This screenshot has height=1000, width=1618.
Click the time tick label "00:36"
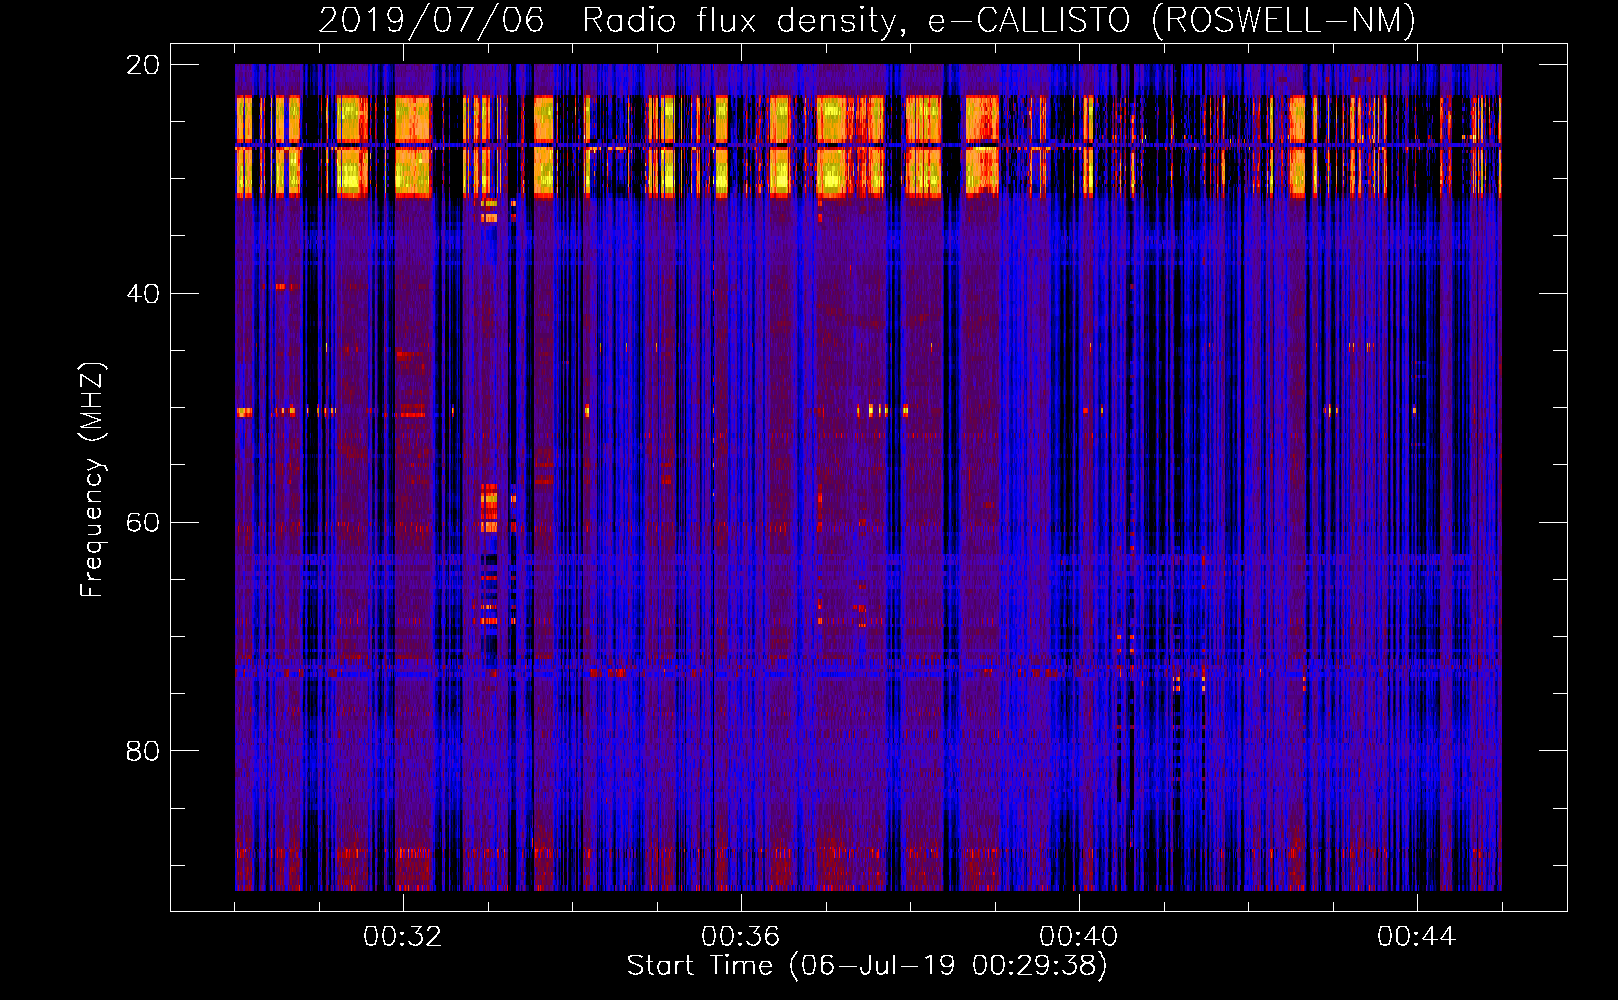click(740, 937)
